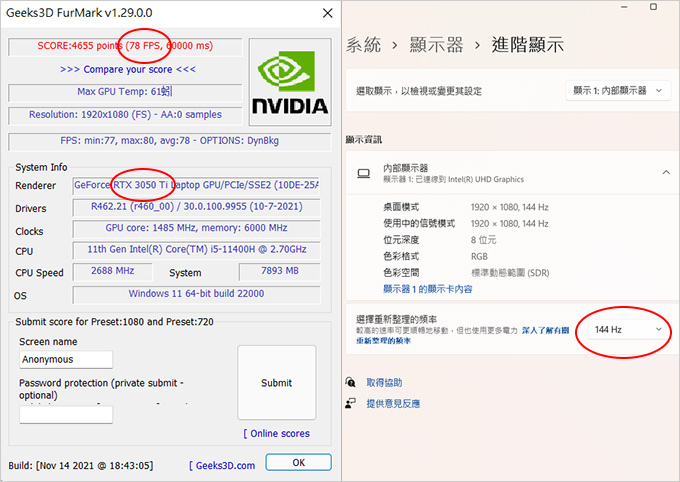This screenshot has height=482, width=680.
Task: Maximize the Settings window
Action: click(x=653, y=7)
